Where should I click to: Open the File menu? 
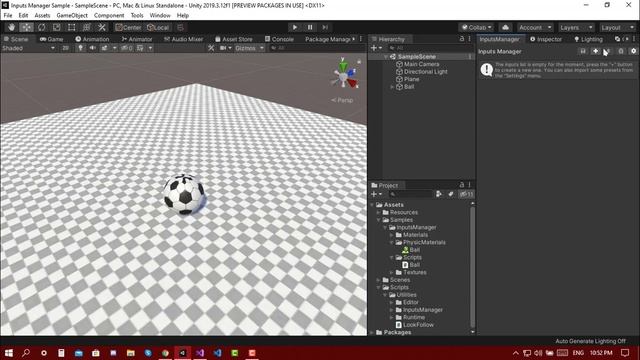(x=8, y=16)
